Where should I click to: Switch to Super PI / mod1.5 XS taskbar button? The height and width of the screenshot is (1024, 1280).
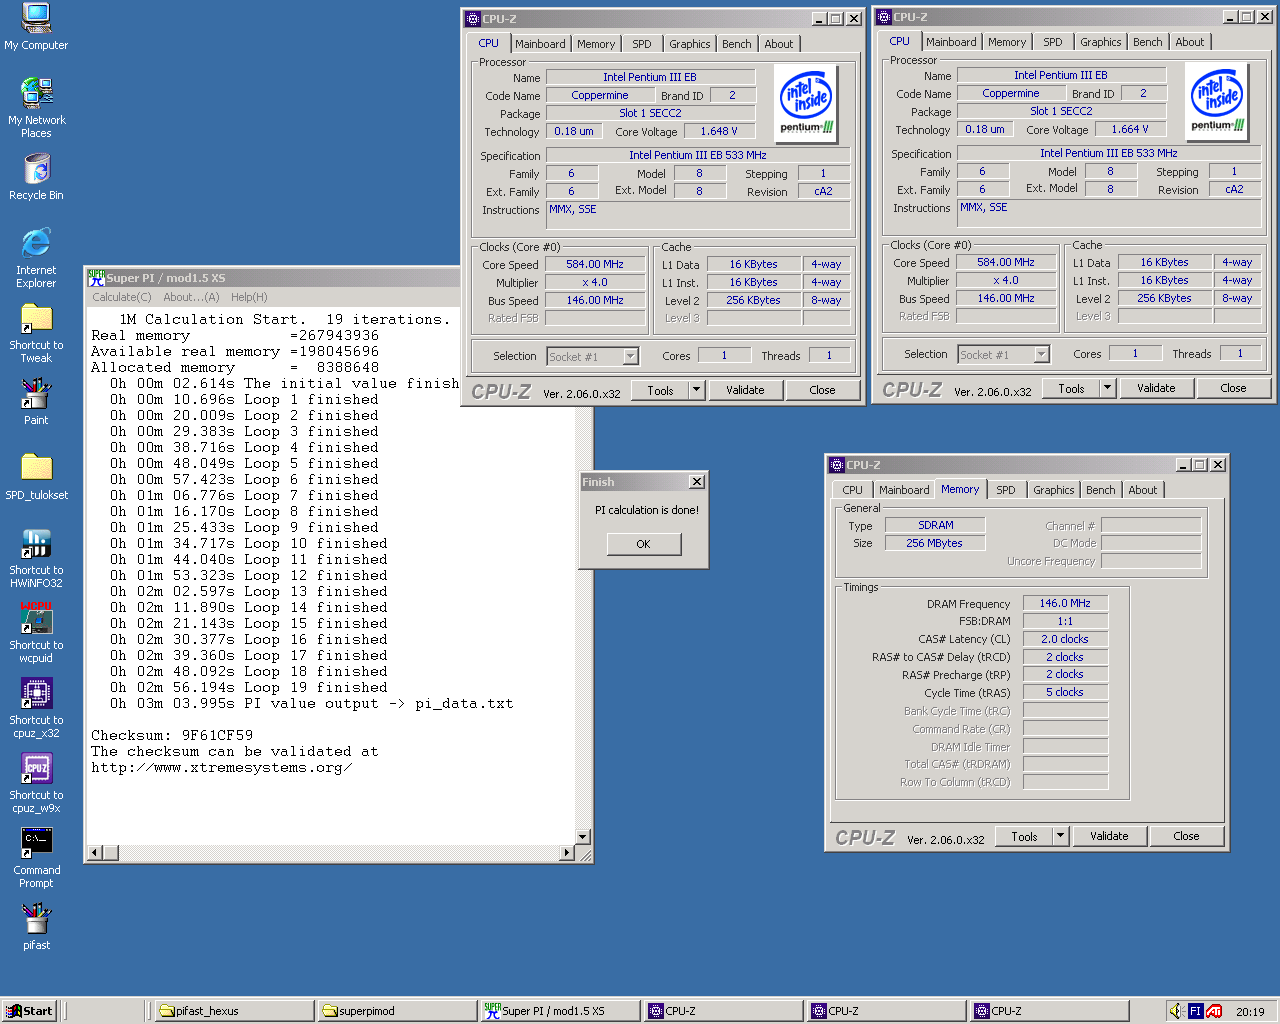tap(561, 1011)
